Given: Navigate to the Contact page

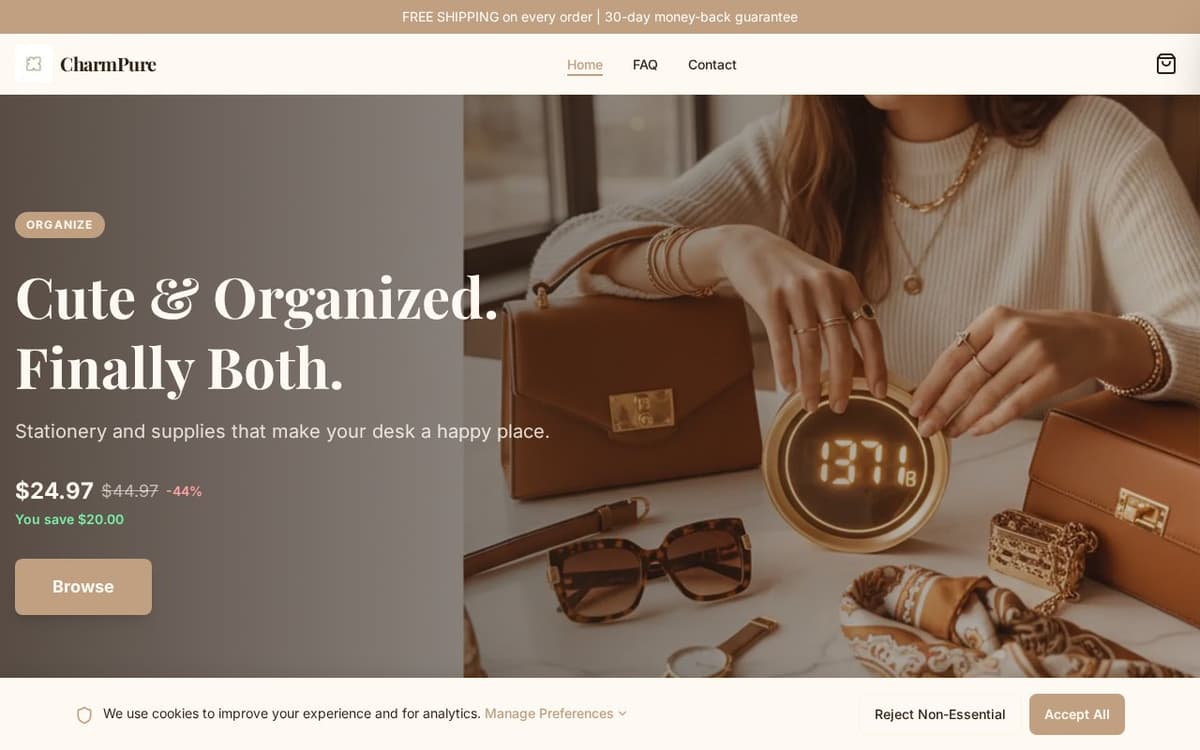Looking at the screenshot, I should coord(712,65).
